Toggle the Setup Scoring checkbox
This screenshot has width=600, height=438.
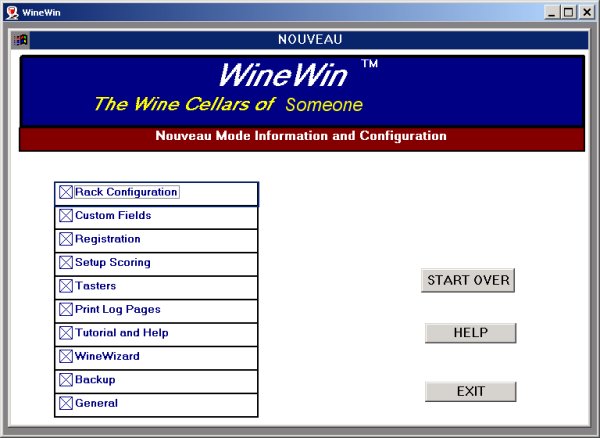(x=66, y=263)
